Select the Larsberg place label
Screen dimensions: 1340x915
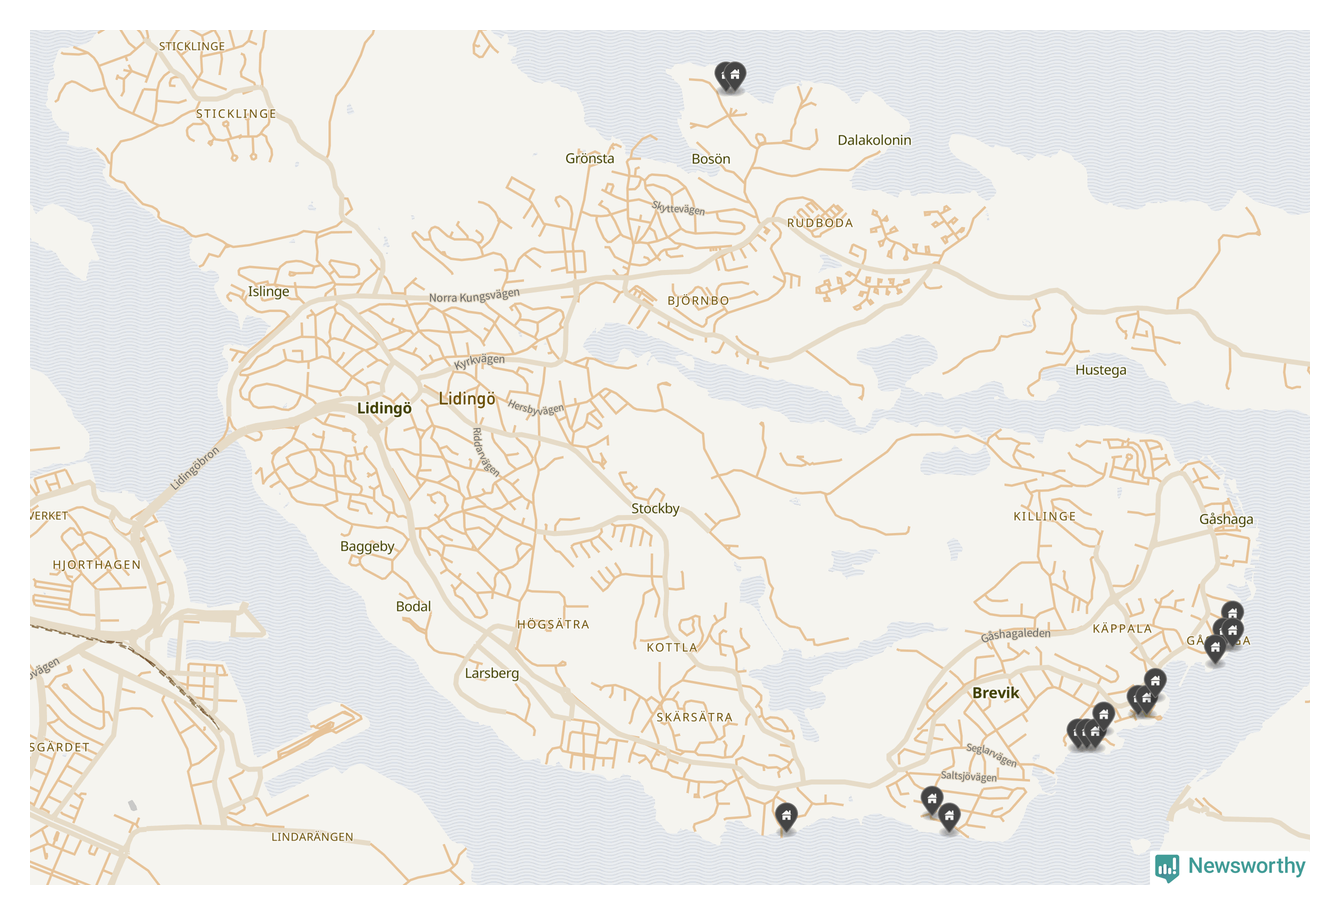click(492, 673)
